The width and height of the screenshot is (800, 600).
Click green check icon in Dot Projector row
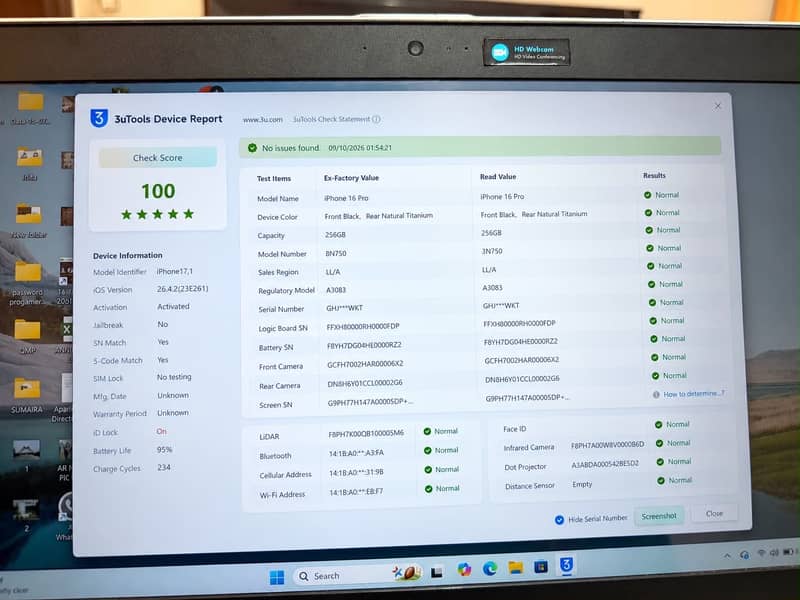[660, 462]
